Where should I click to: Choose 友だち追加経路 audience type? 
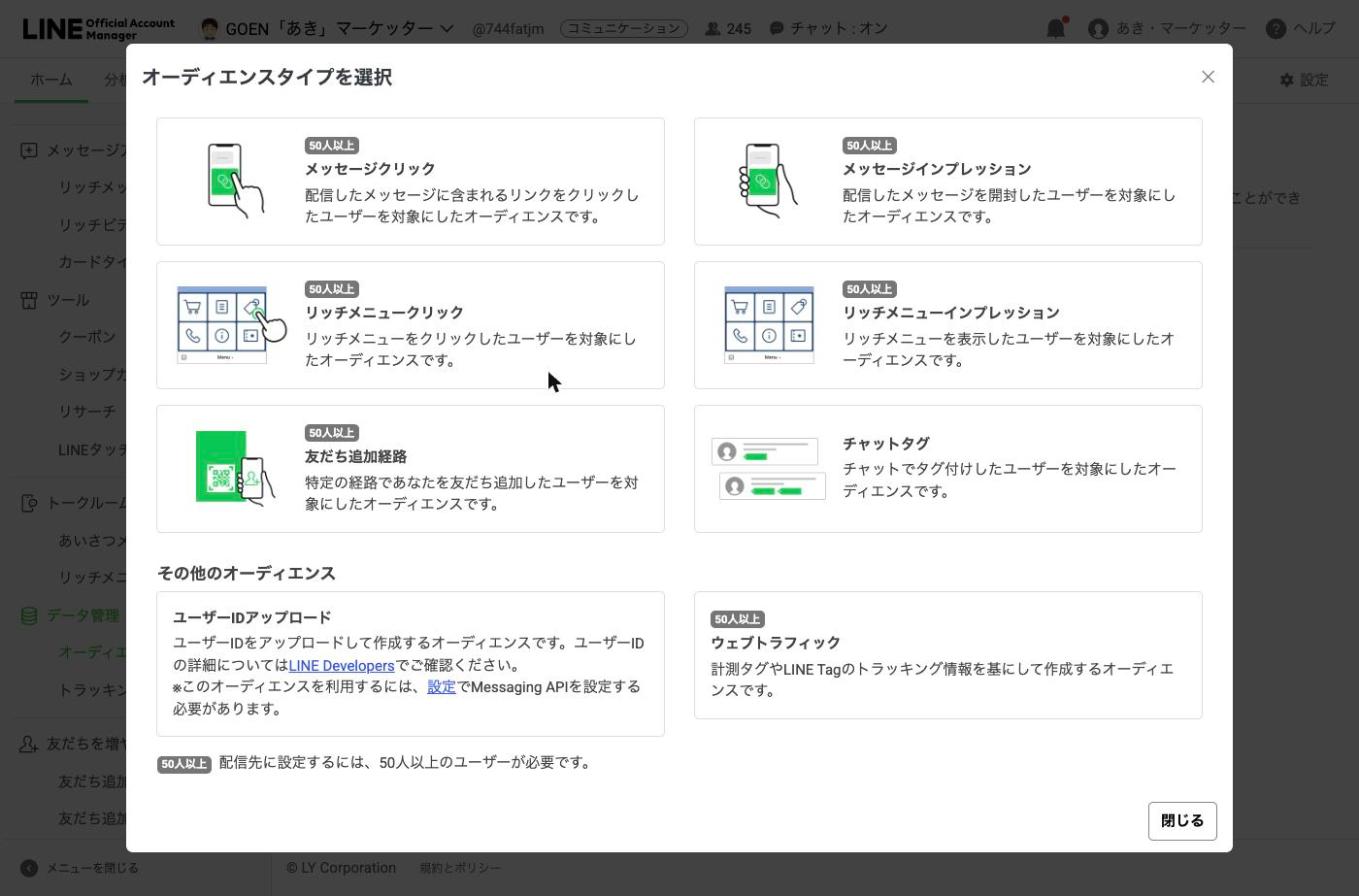pyautogui.click(x=410, y=469)
